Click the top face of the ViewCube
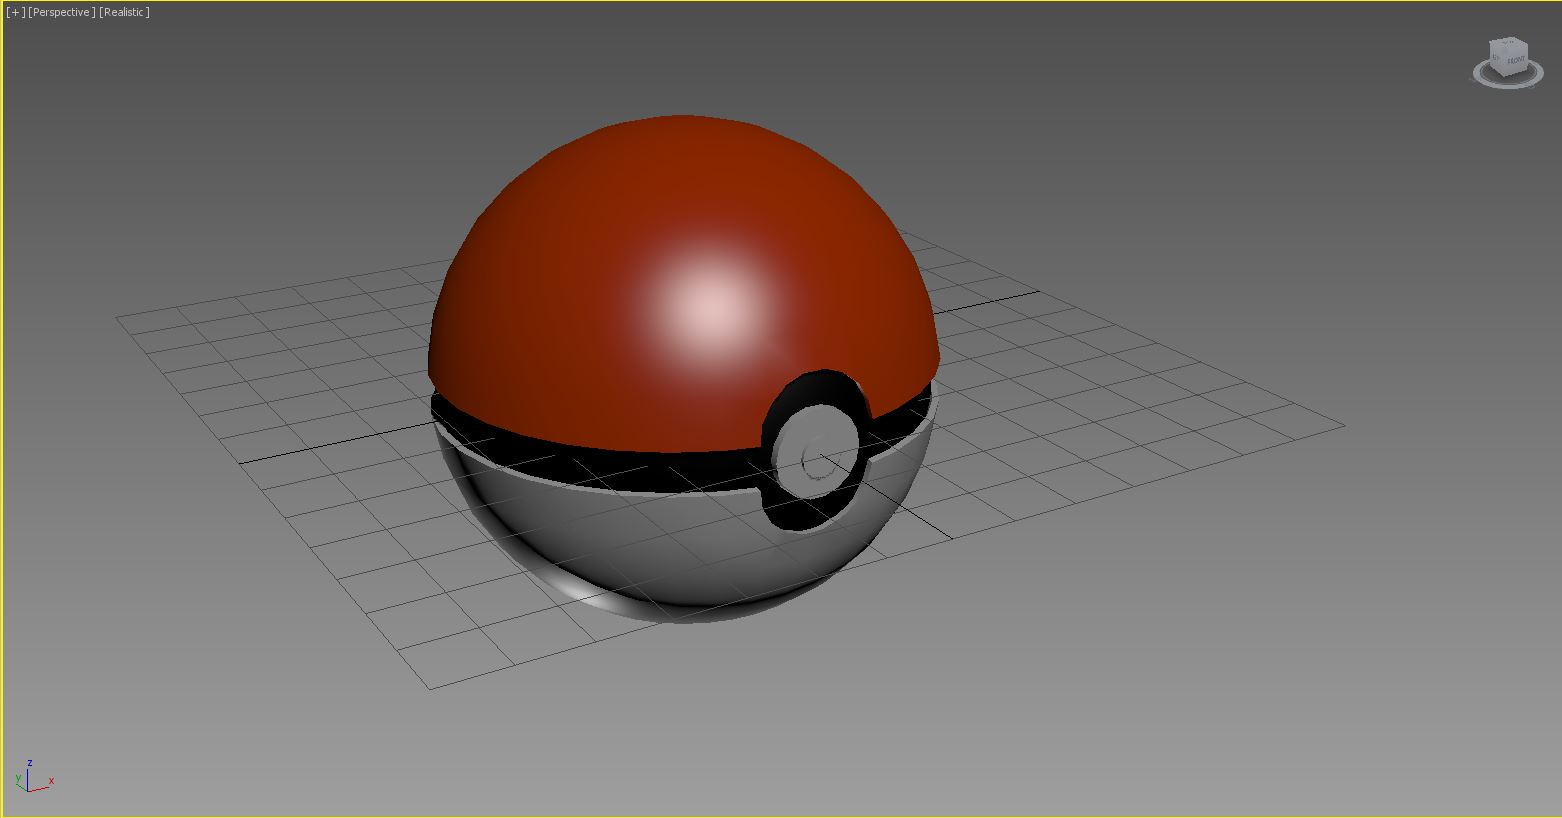Image resolution: width=1562 pixels, height=818 pixels. pyautogui.click(x=1509, y=43)
